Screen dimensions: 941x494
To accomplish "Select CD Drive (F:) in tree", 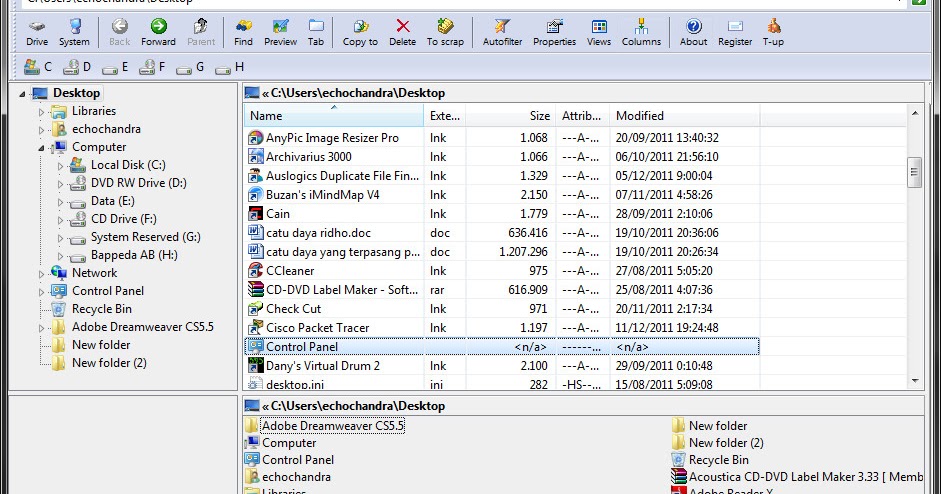I will 124,218.
